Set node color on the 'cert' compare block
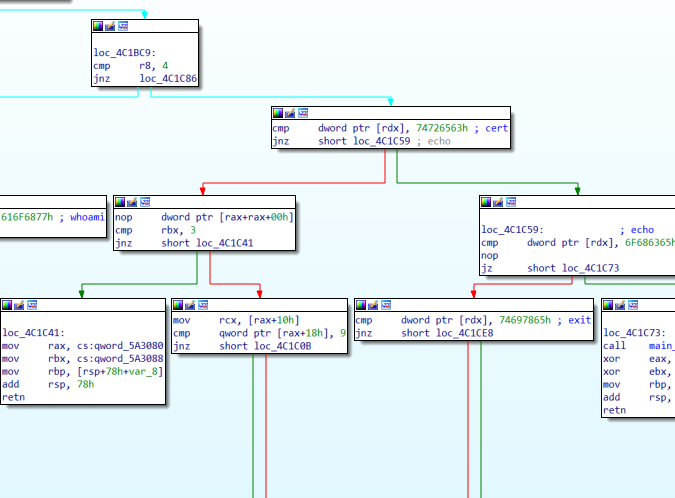Screen dimensions: 675x498 [277, 113]
